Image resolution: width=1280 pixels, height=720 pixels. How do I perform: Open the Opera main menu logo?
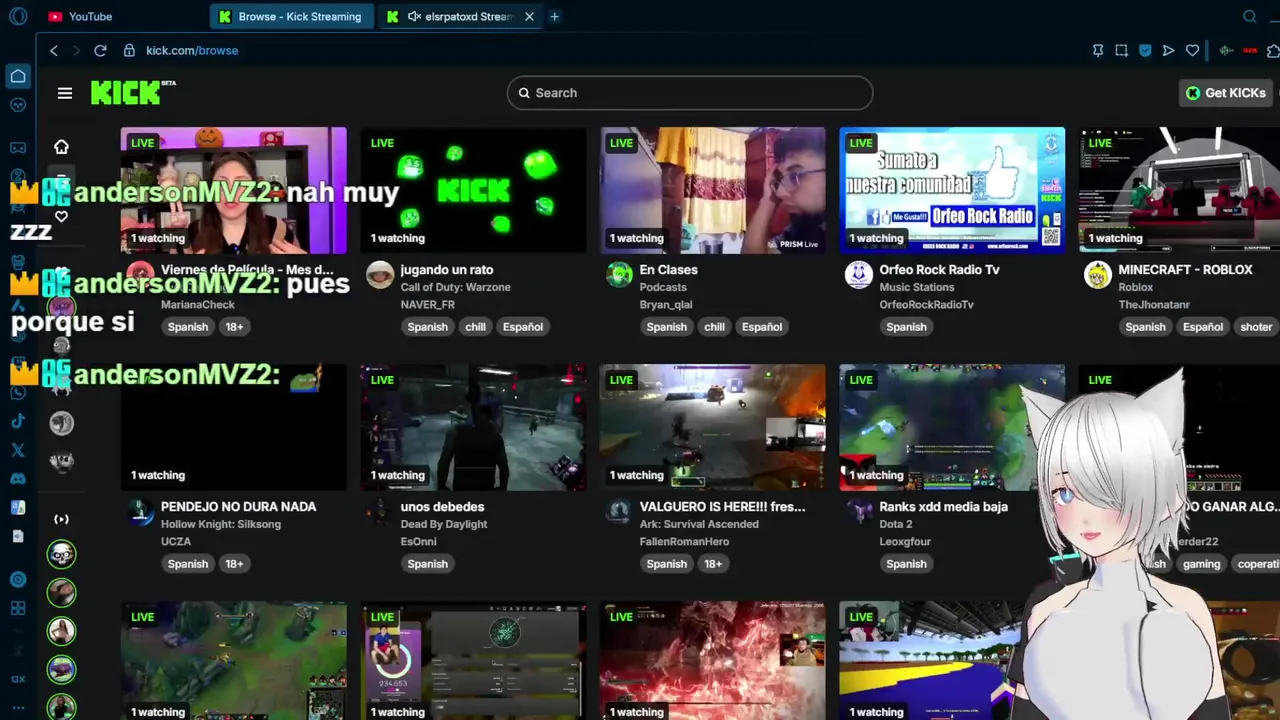tap(18, 17)
